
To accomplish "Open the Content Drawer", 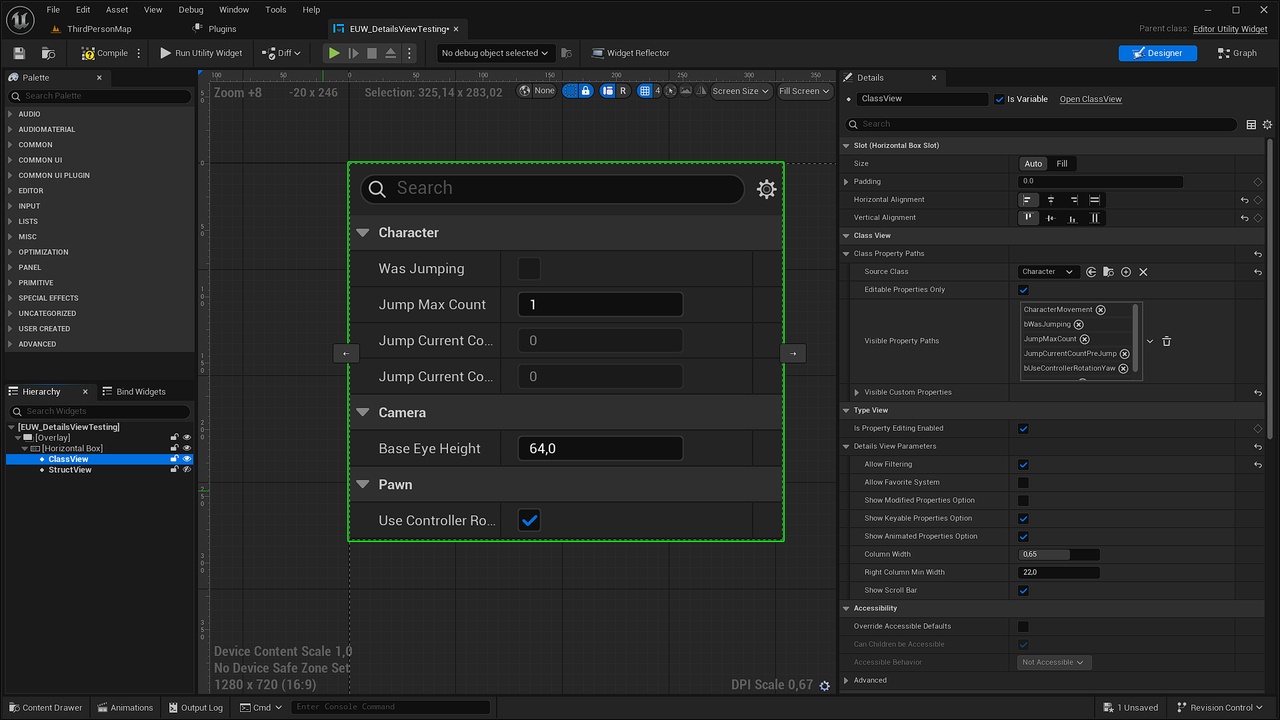I will tap(46, 707).
